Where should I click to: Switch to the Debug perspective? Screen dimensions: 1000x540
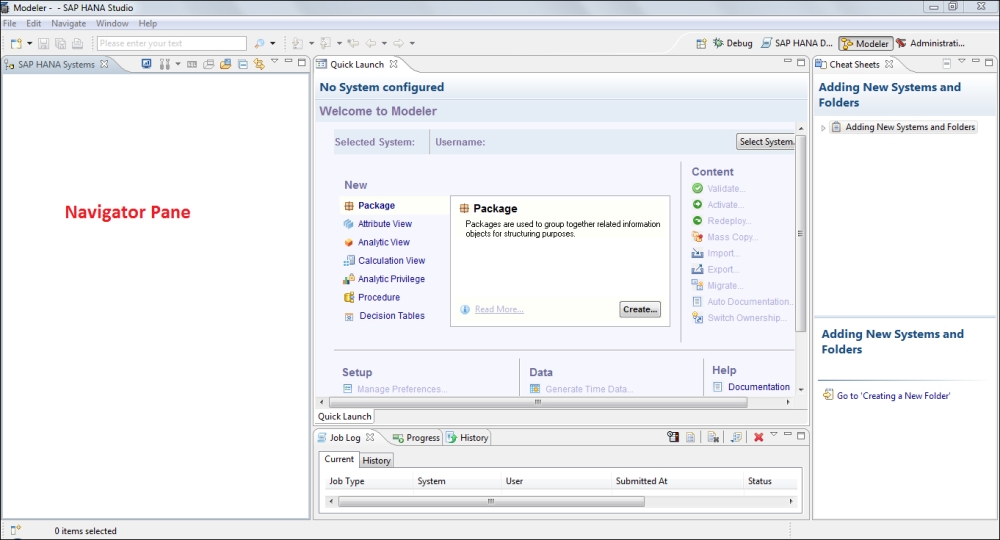pyautogui.click(x=733, y=43)
